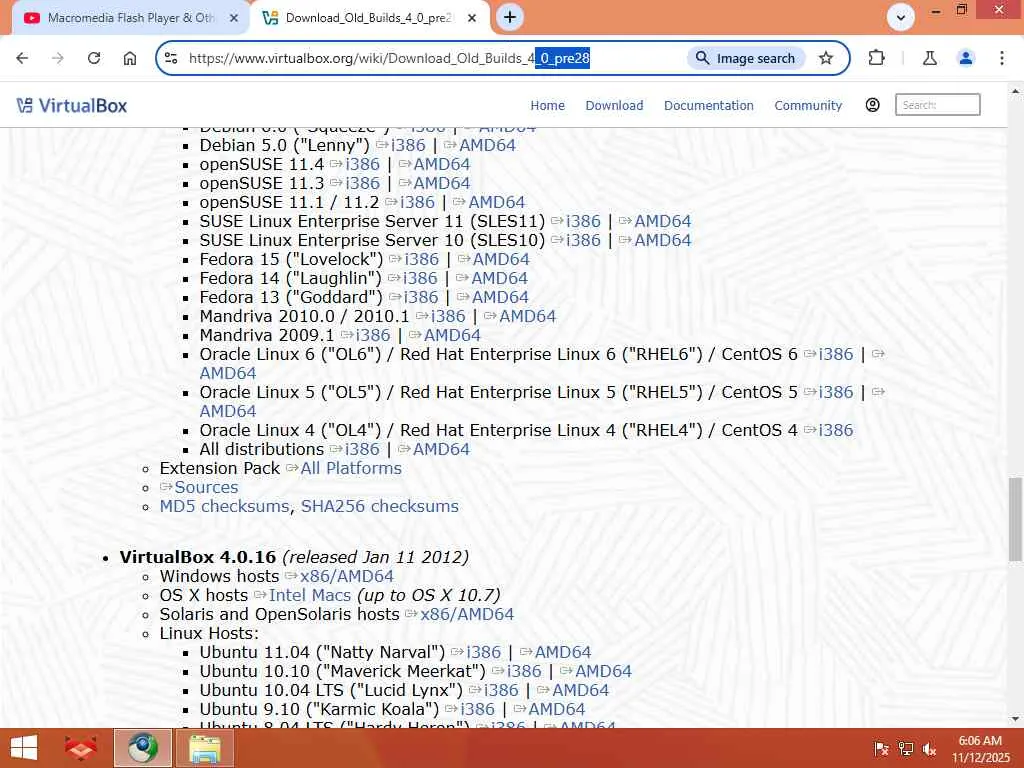Open the red taskbar app icon
Screen dimensions: 1024x768
tap(81, 748)
